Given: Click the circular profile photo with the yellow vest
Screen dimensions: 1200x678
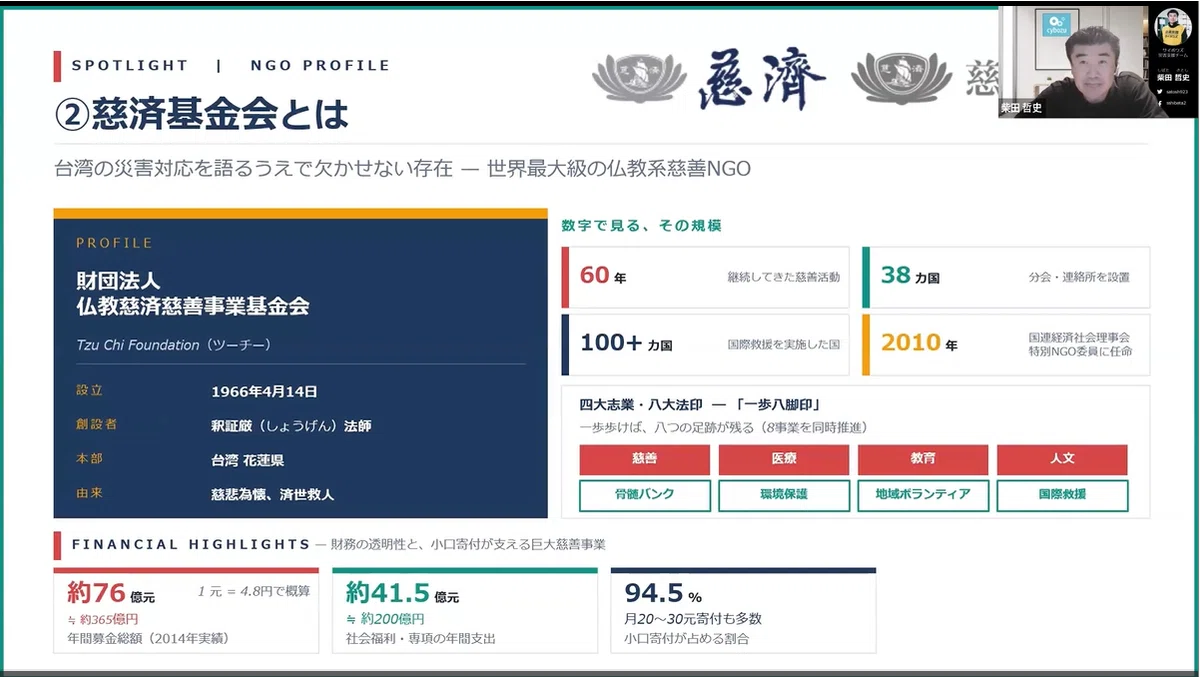Looking at the screenshot, I should pos(1173,27).
